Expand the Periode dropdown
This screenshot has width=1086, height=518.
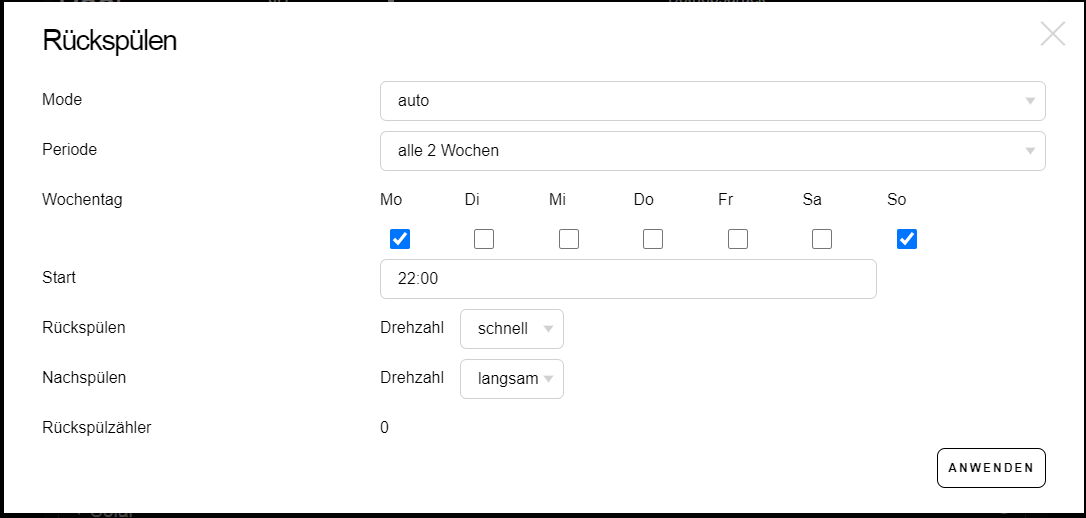tap(712, 151)
